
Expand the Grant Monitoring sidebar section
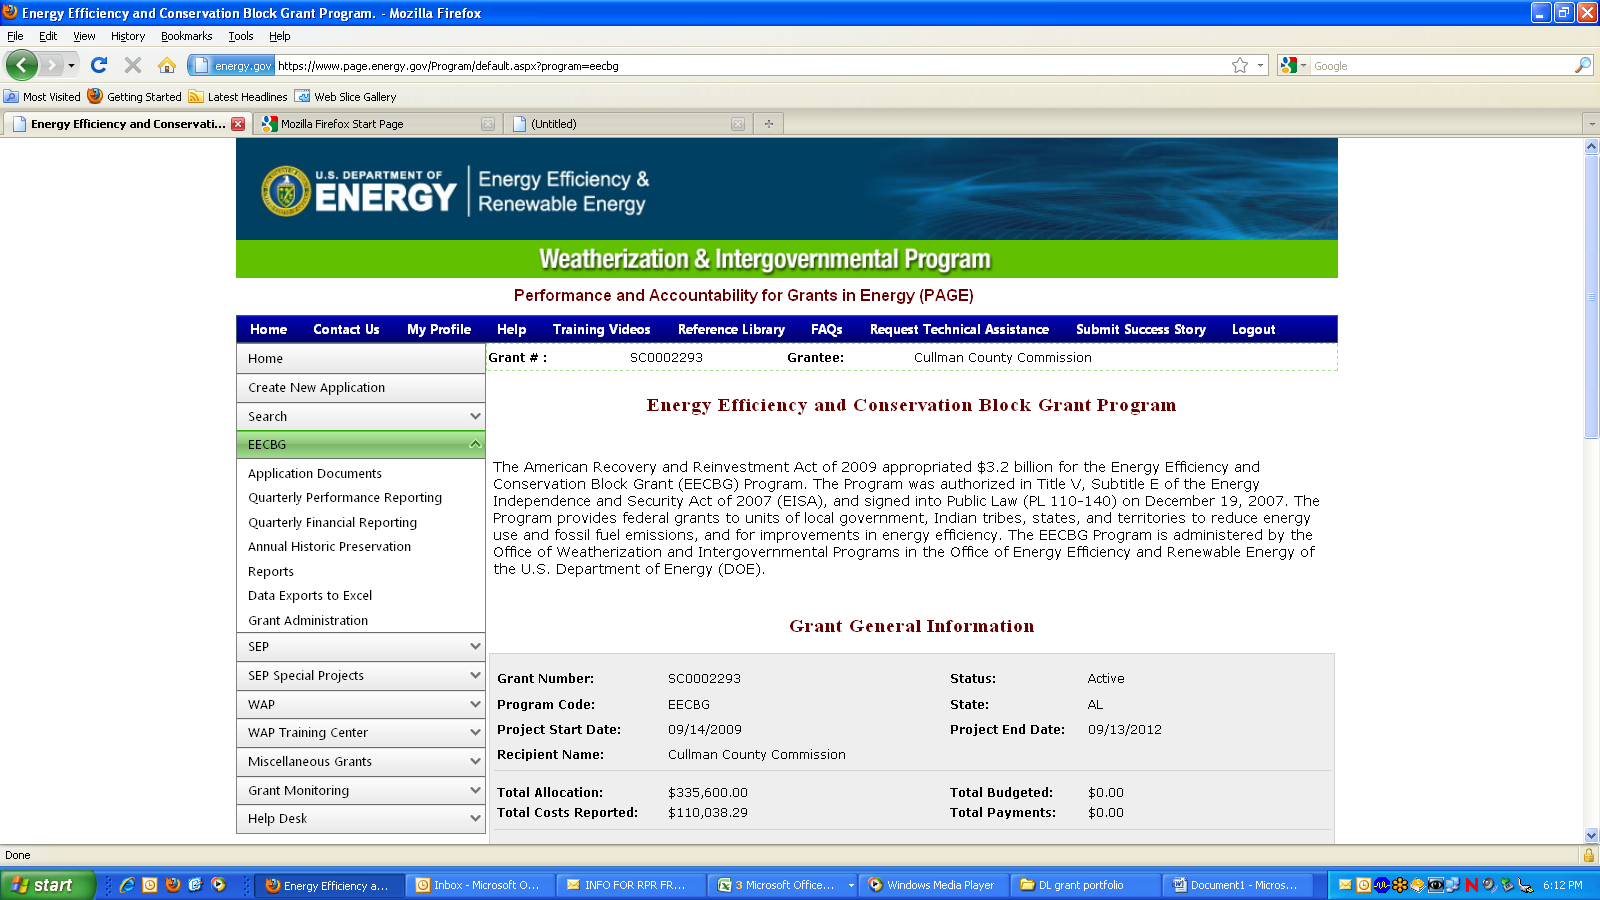475,790
